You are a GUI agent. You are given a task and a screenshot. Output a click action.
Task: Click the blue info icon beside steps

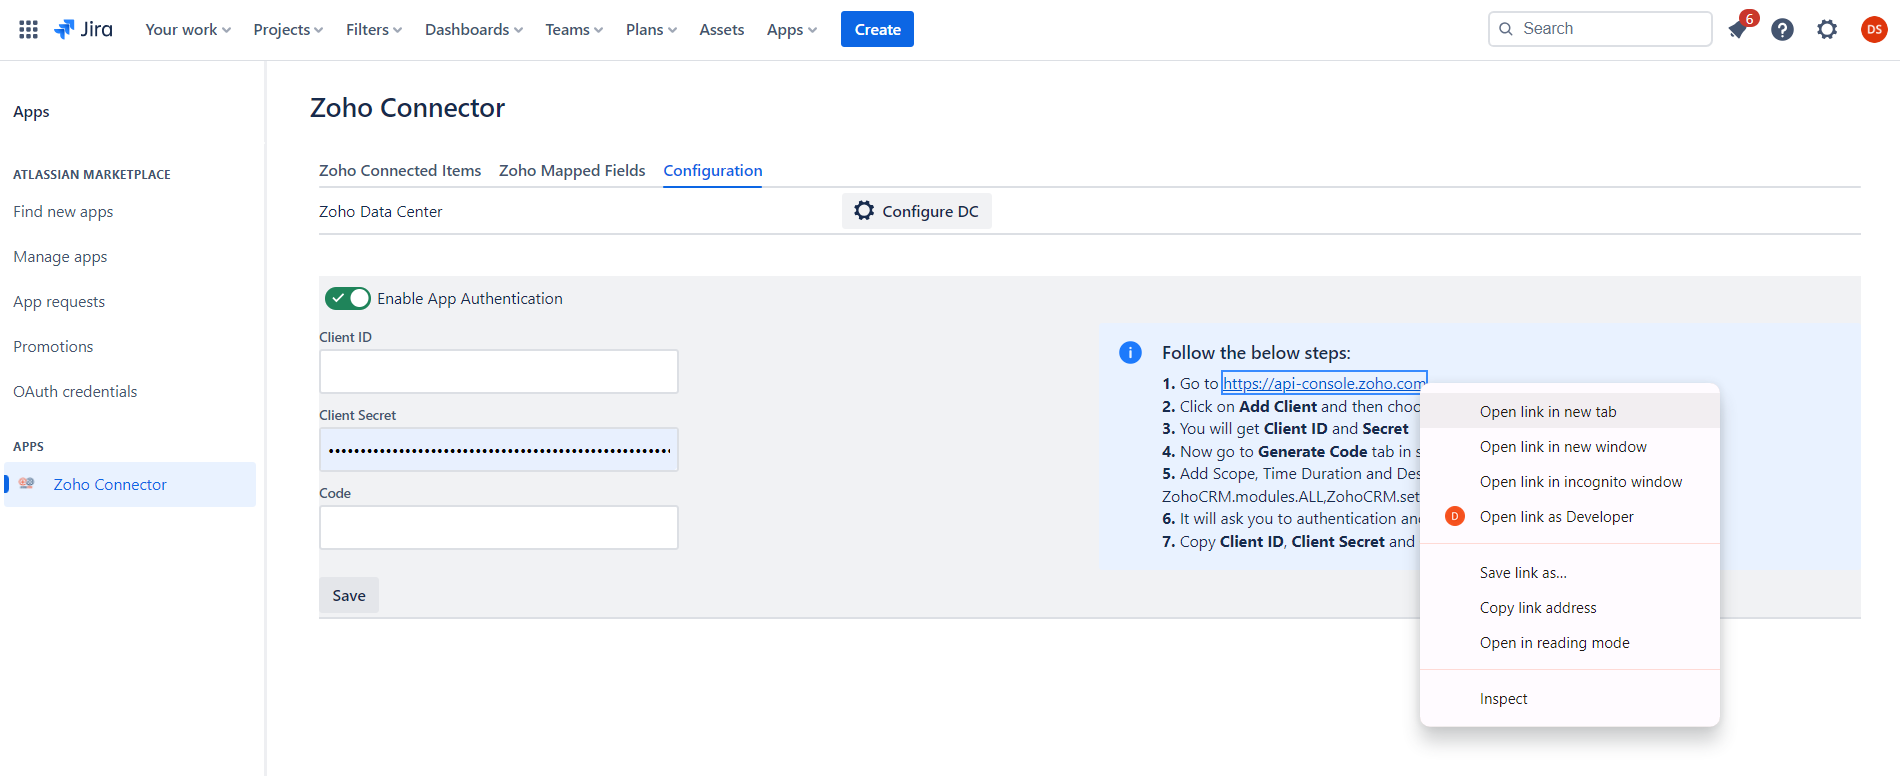(x=1130, y=352)
